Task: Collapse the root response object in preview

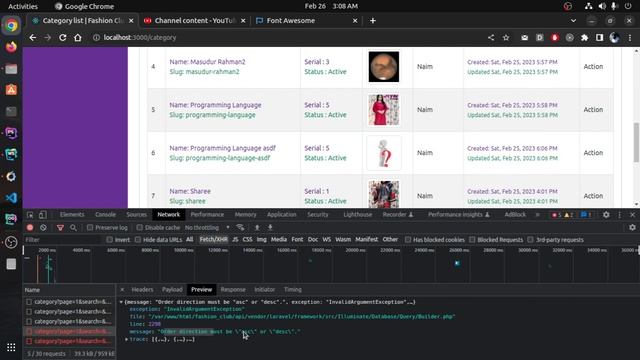Action: [x=121, y=302]
